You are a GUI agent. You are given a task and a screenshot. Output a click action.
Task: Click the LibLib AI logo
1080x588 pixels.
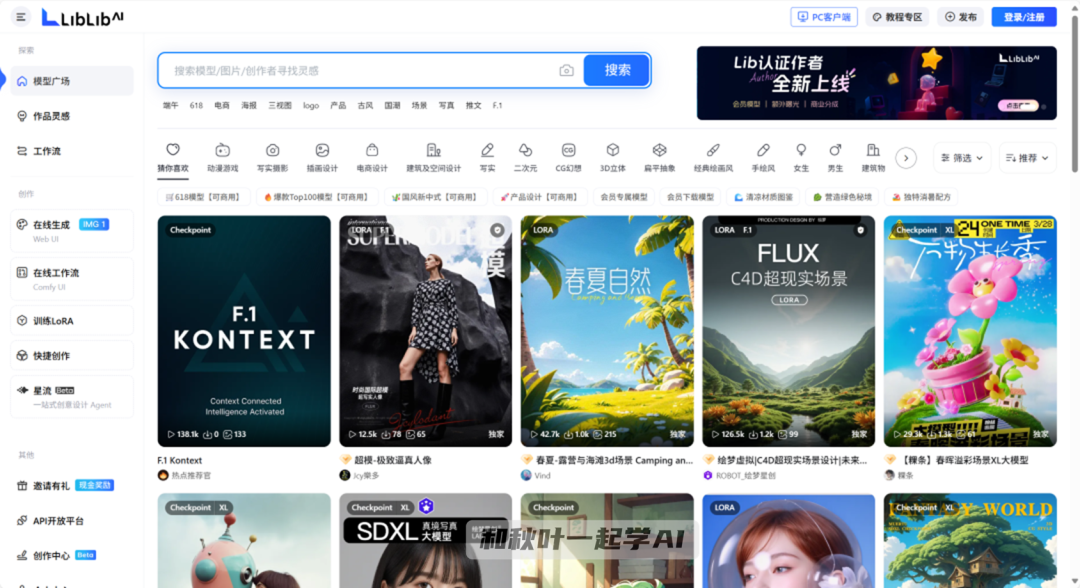(x=83, y=17)
